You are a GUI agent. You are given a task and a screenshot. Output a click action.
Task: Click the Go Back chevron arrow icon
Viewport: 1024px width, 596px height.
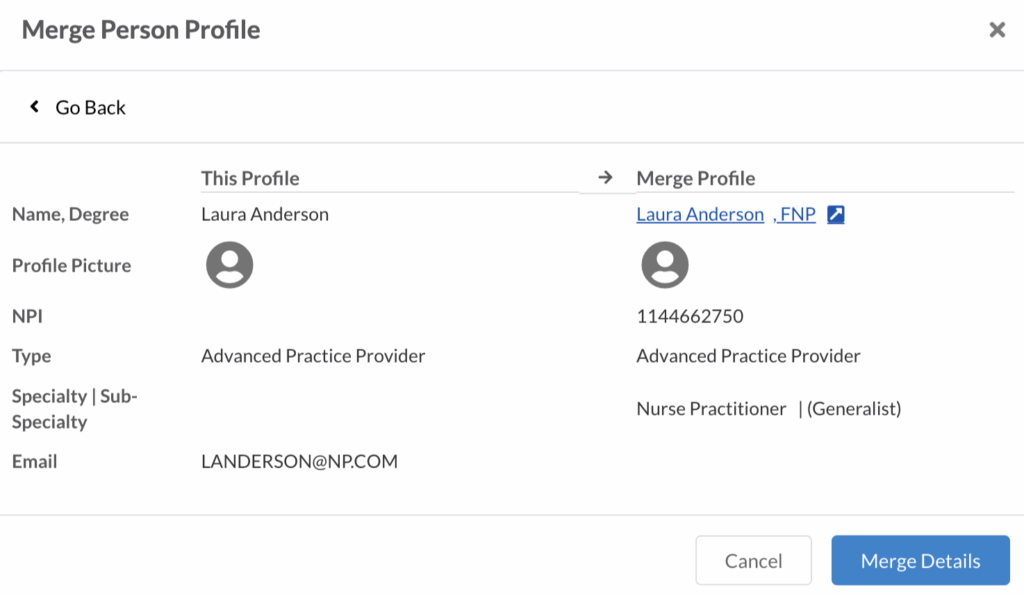point(34,107)
